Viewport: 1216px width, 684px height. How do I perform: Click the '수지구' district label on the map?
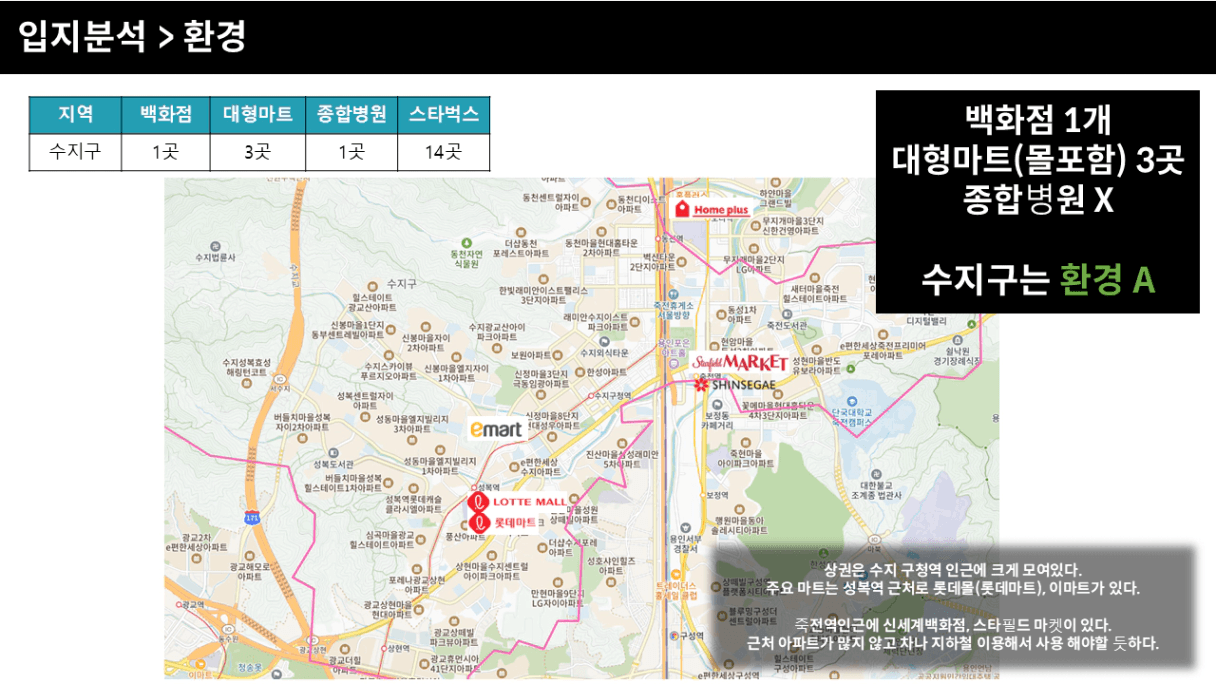click(401, 283)
